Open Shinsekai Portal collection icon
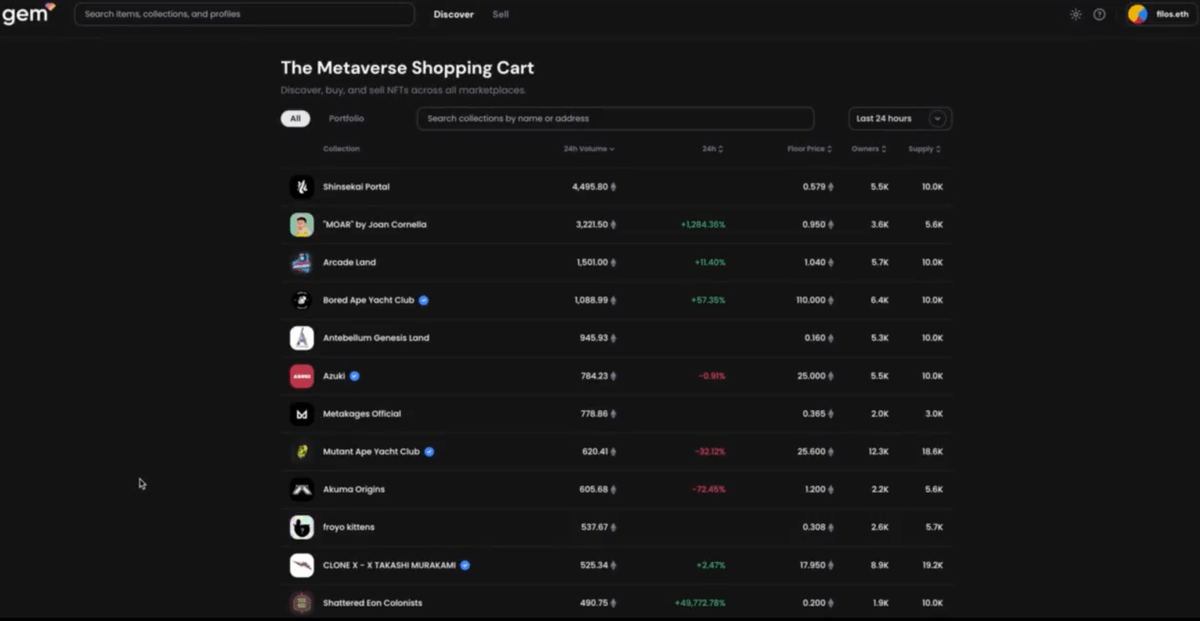 coord(302,187)
